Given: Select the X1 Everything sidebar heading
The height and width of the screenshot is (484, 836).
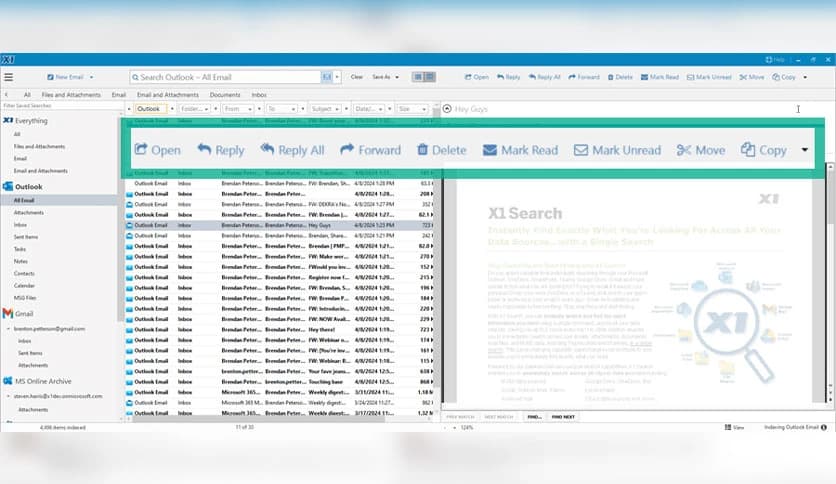Looking at the screenshot, I should [25, 121].
